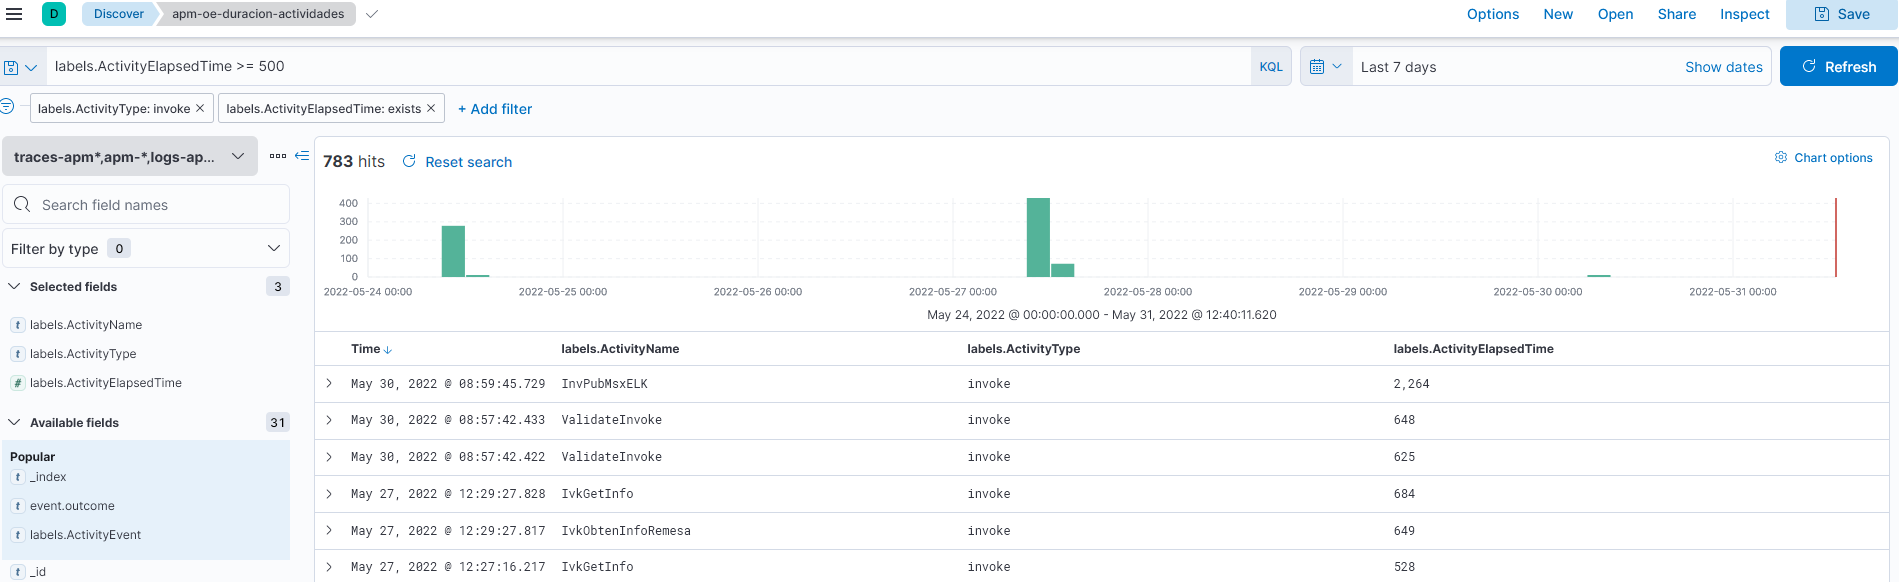Remove the ActivityType invoke filter
1899x582 pixels.
[200, 108]
